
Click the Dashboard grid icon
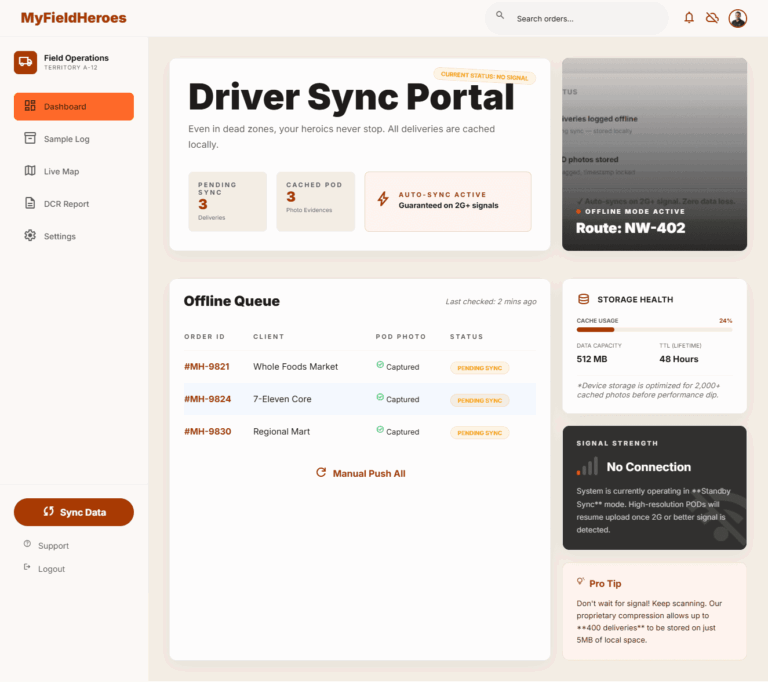(x=30, y=106)
